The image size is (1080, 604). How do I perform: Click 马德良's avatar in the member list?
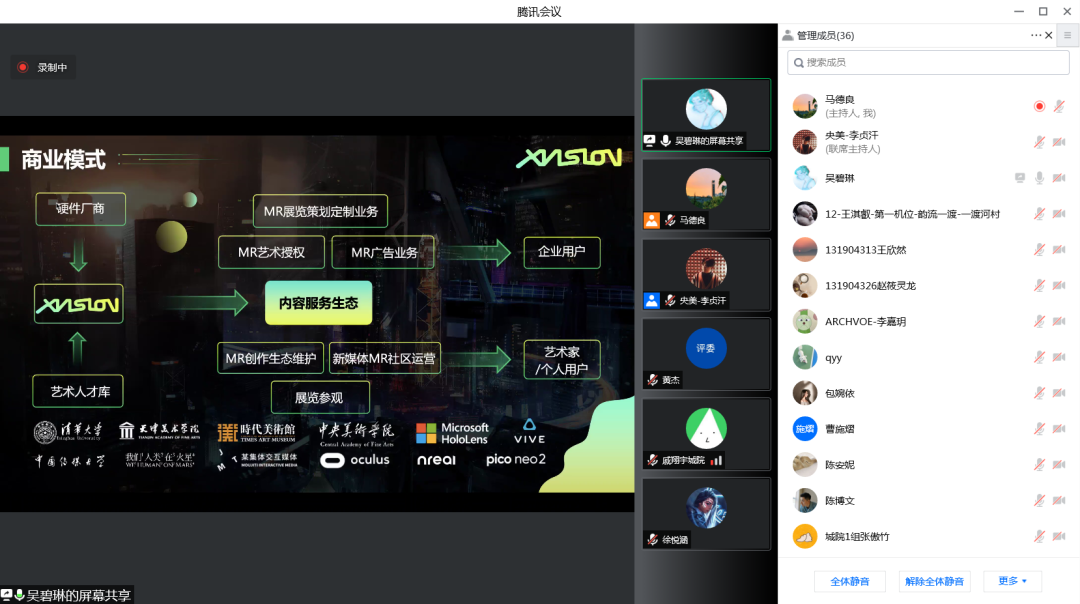804,106
